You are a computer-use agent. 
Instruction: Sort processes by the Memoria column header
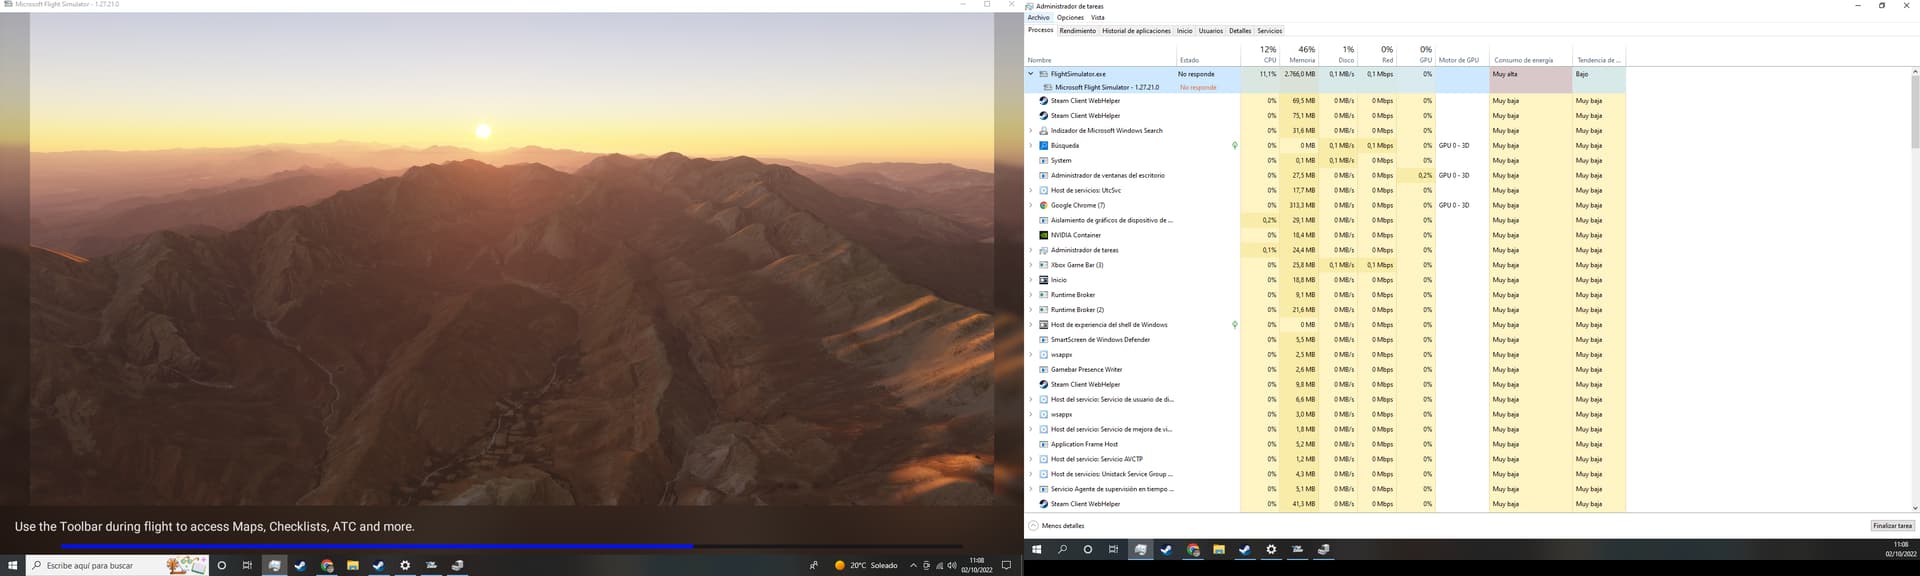(1299, 54)
